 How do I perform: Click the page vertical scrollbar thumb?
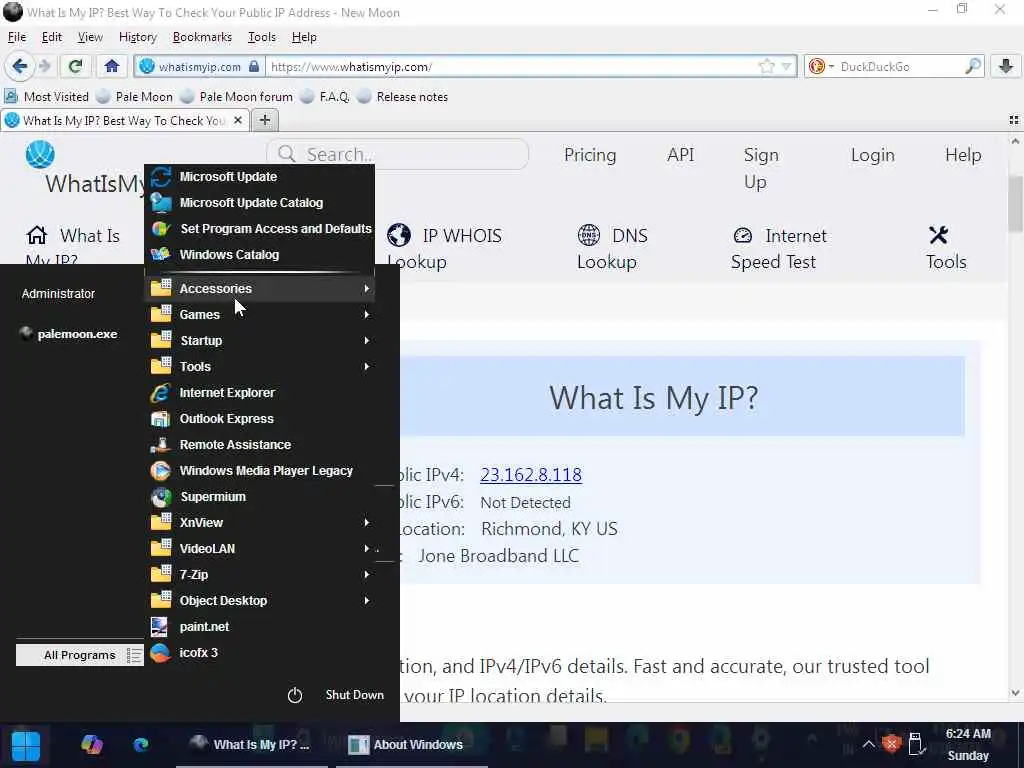1016,202
